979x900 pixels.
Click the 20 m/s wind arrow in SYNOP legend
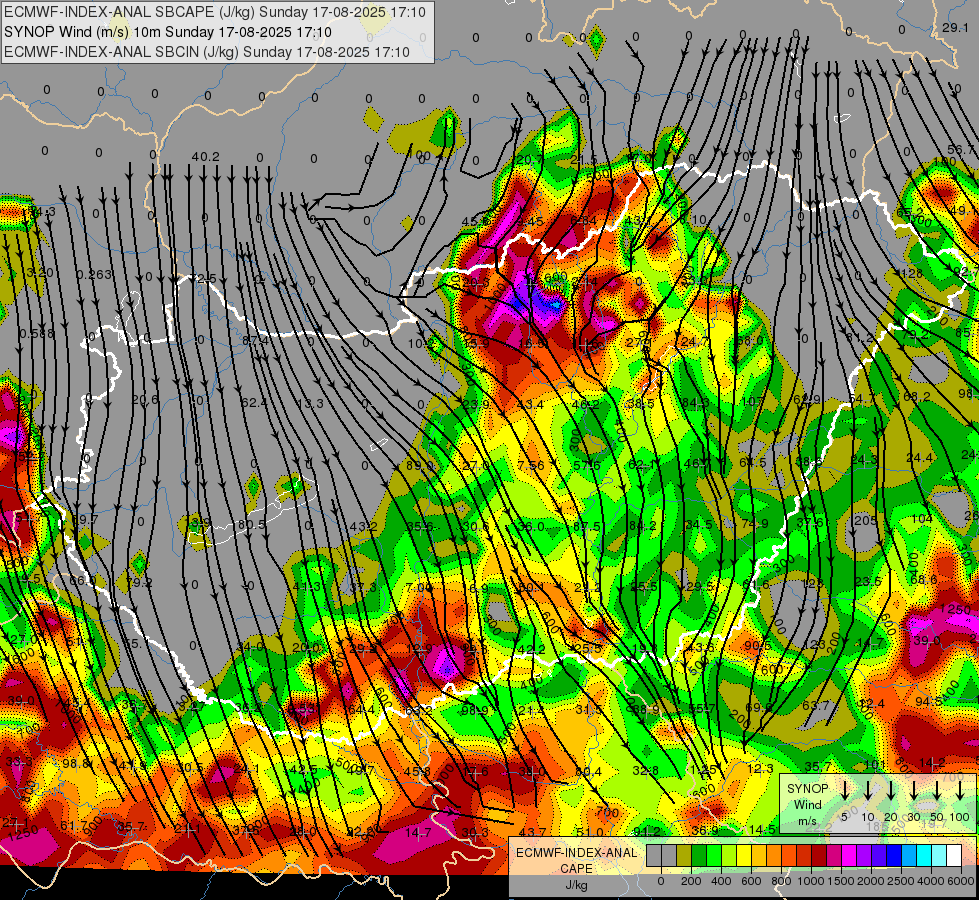pos(891,791)
